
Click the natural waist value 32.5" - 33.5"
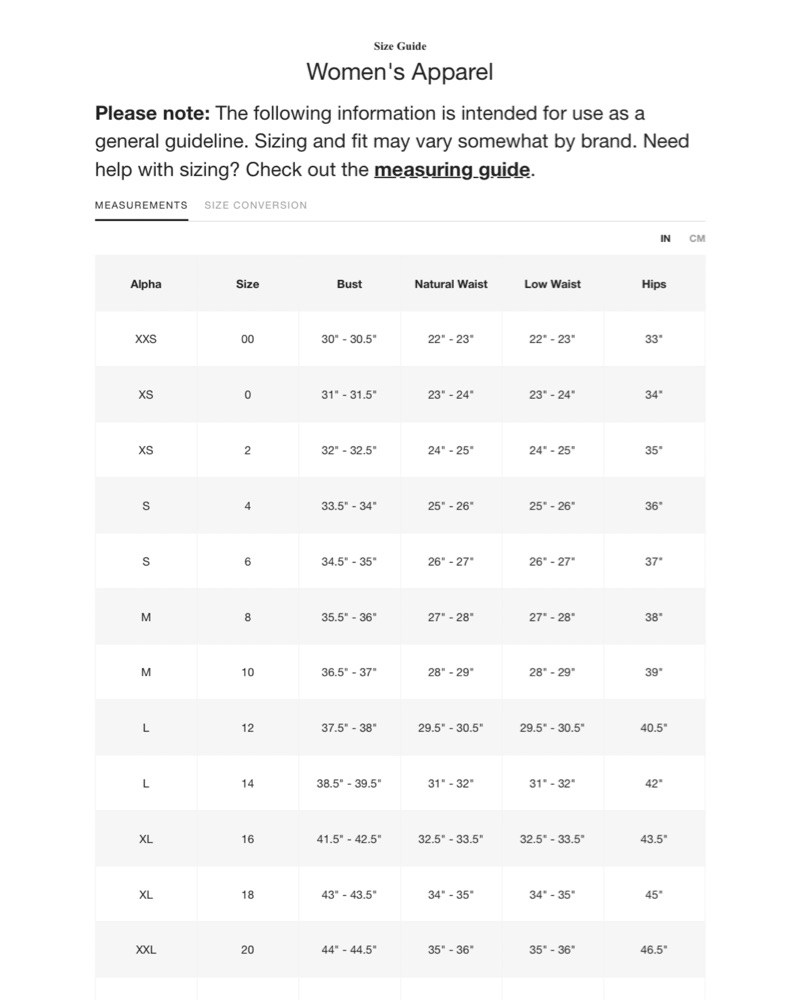(451, 839)
